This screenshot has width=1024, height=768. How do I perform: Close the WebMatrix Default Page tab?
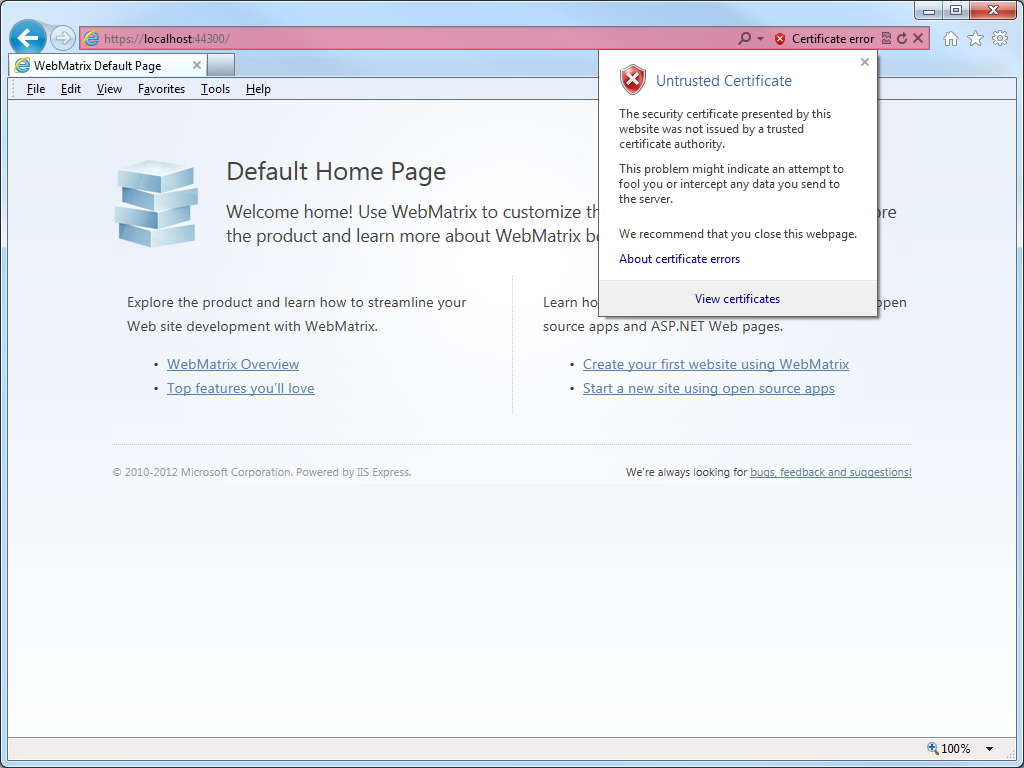197,65
